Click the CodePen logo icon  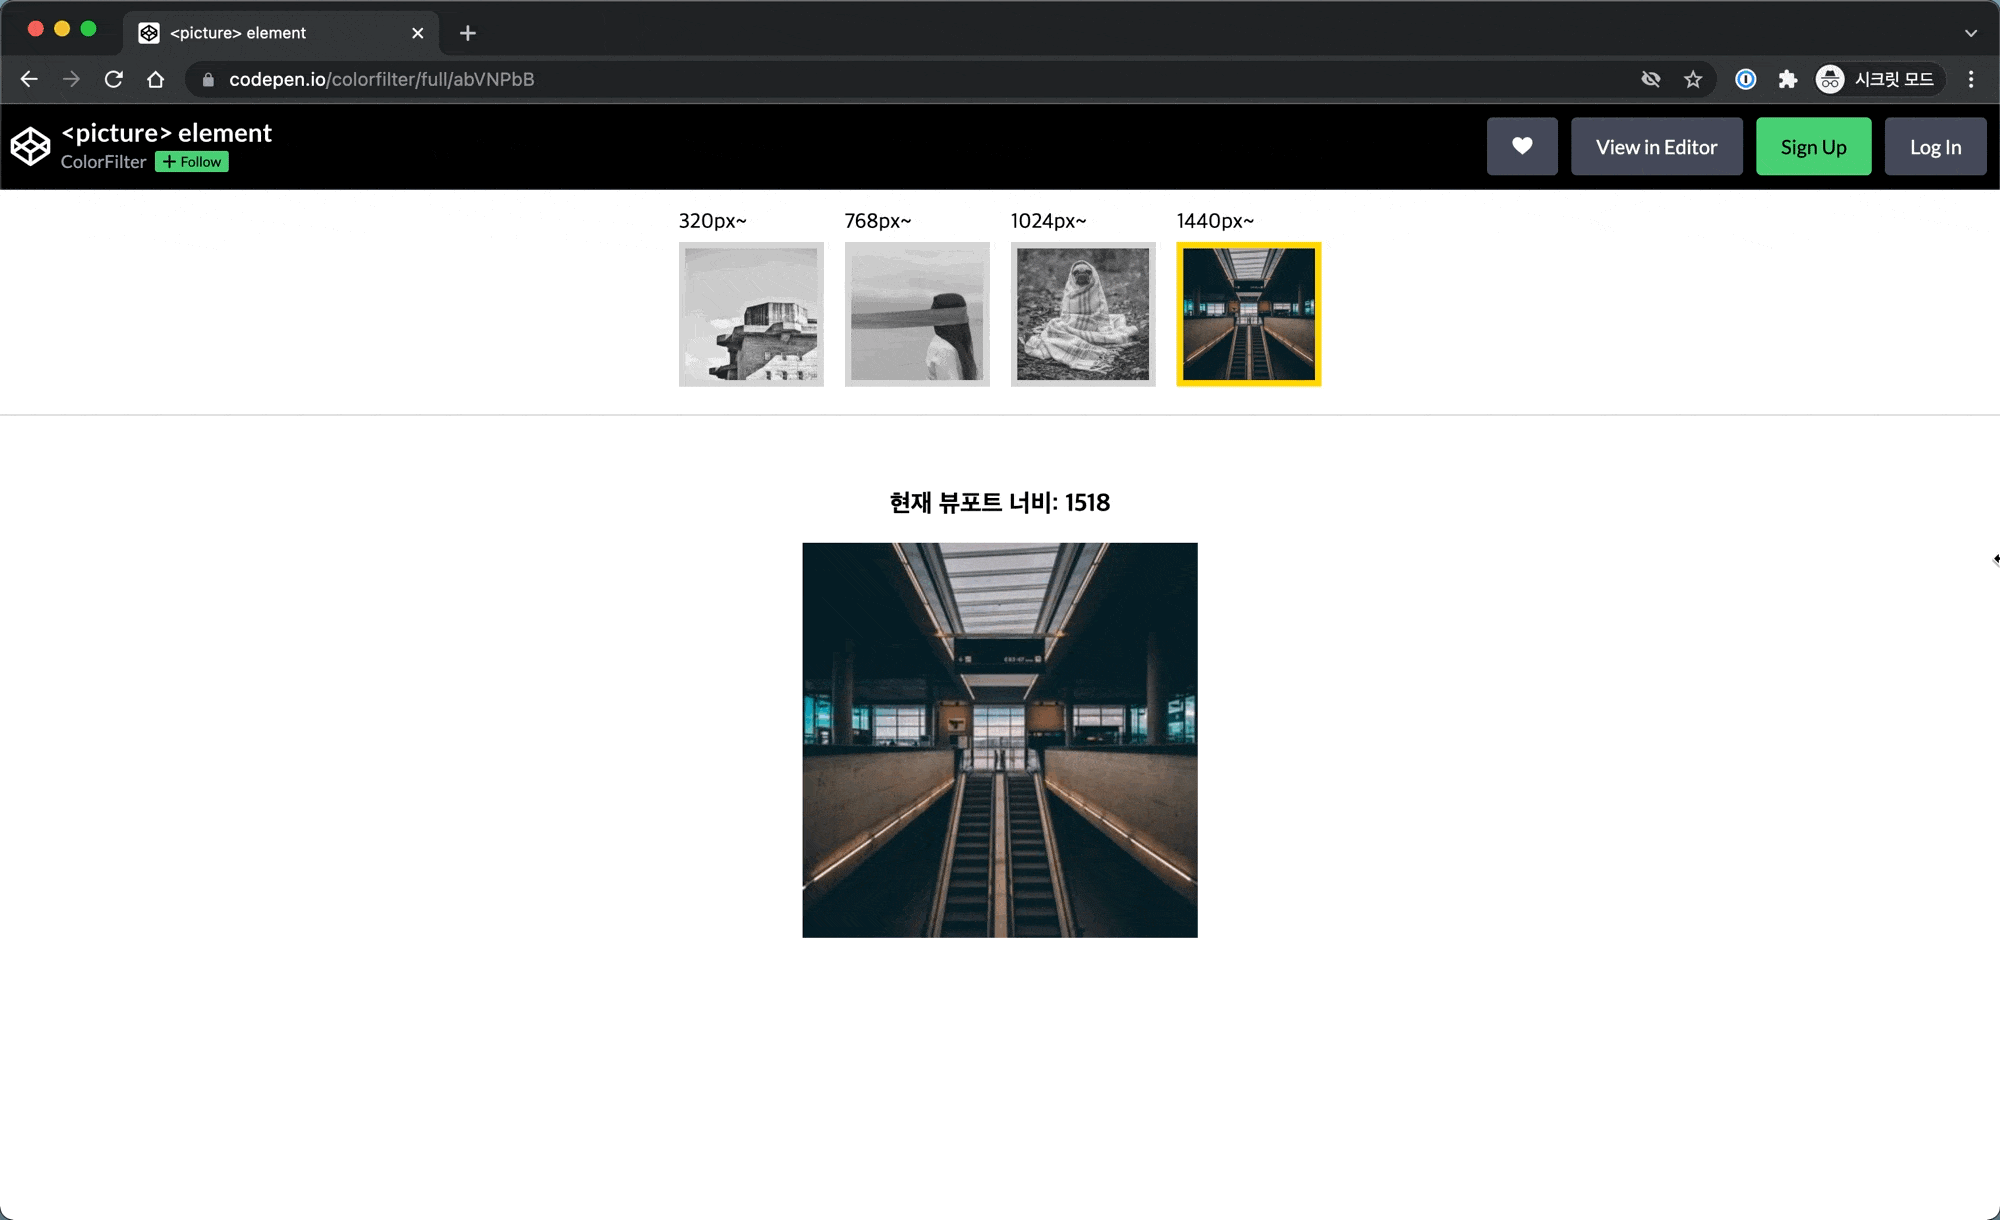click(30, 146)
